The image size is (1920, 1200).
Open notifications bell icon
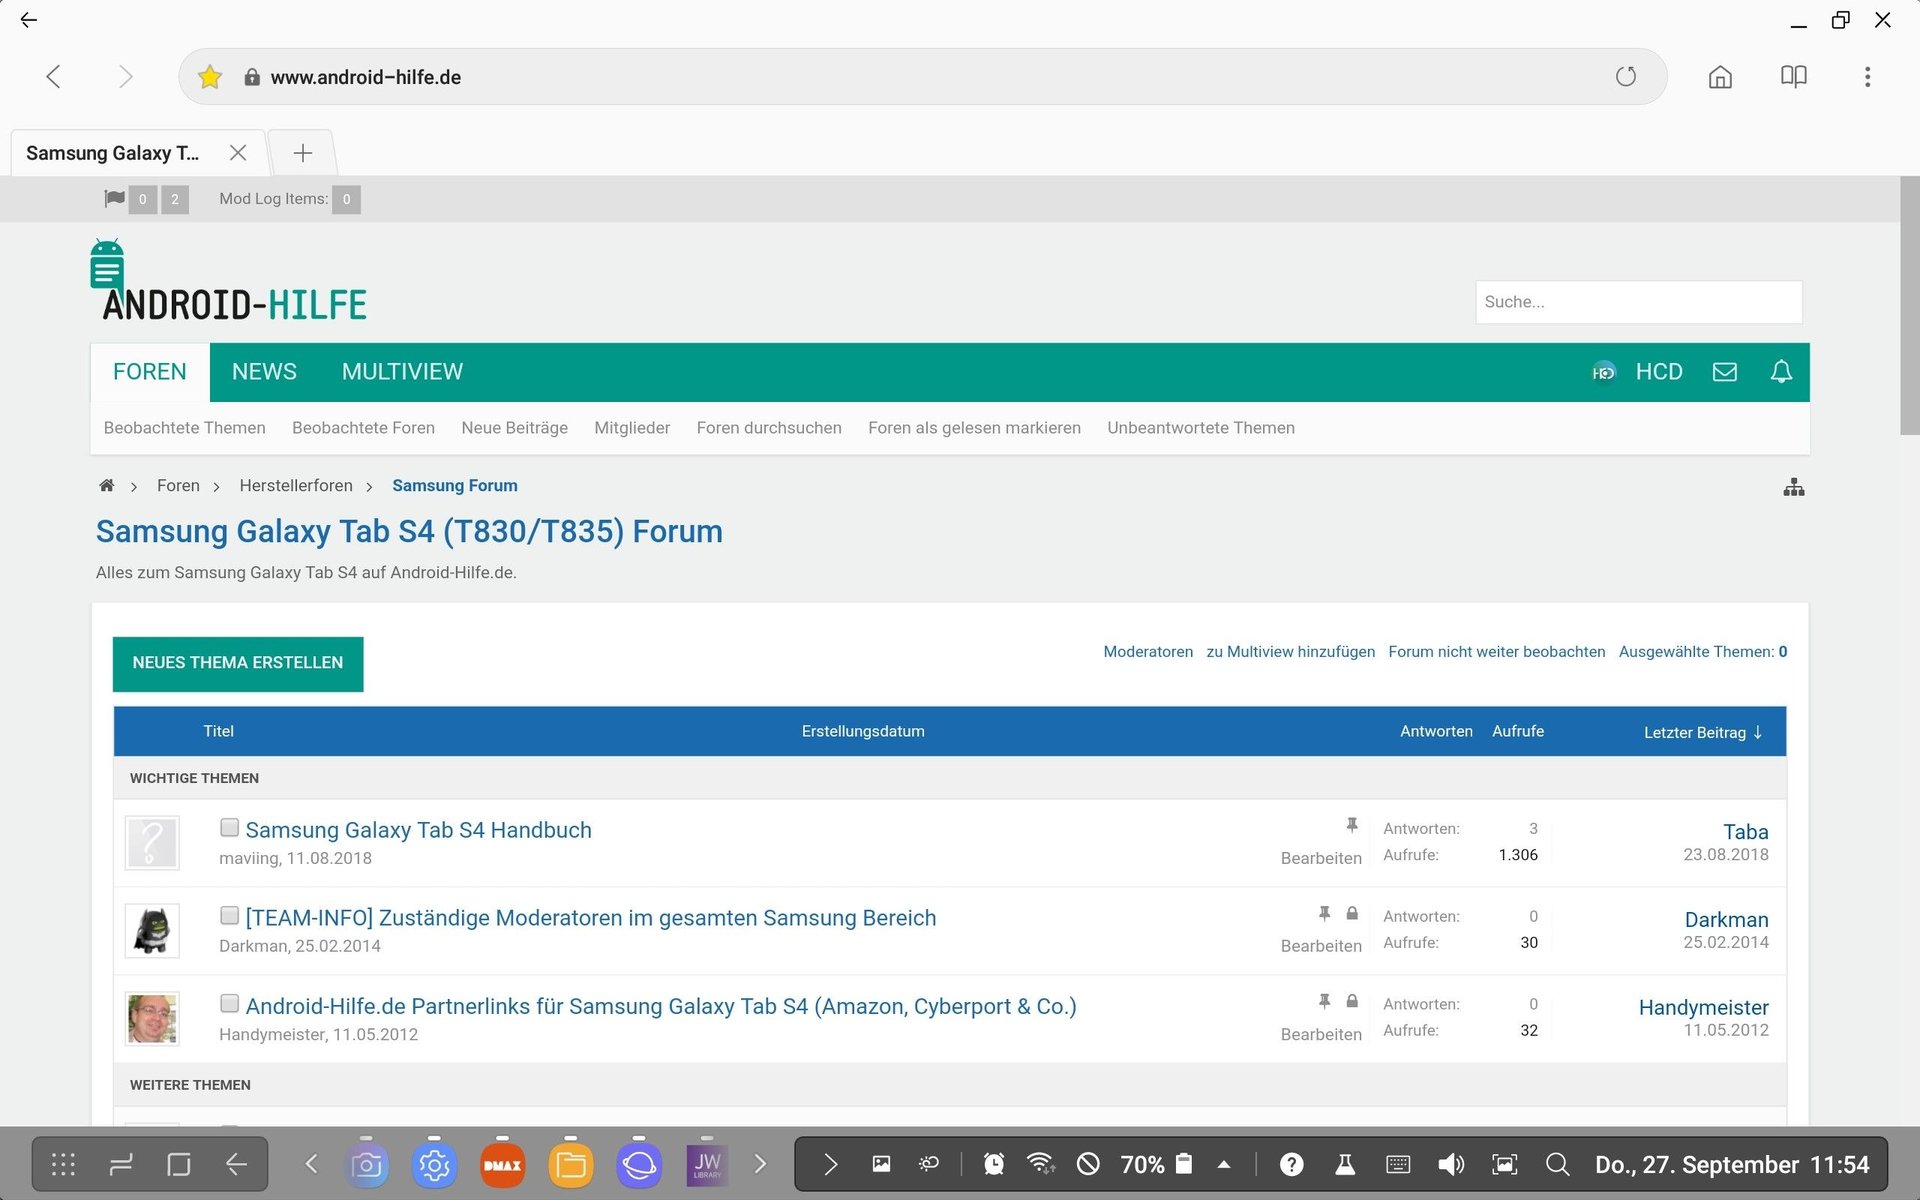(x=1781, y=372)
